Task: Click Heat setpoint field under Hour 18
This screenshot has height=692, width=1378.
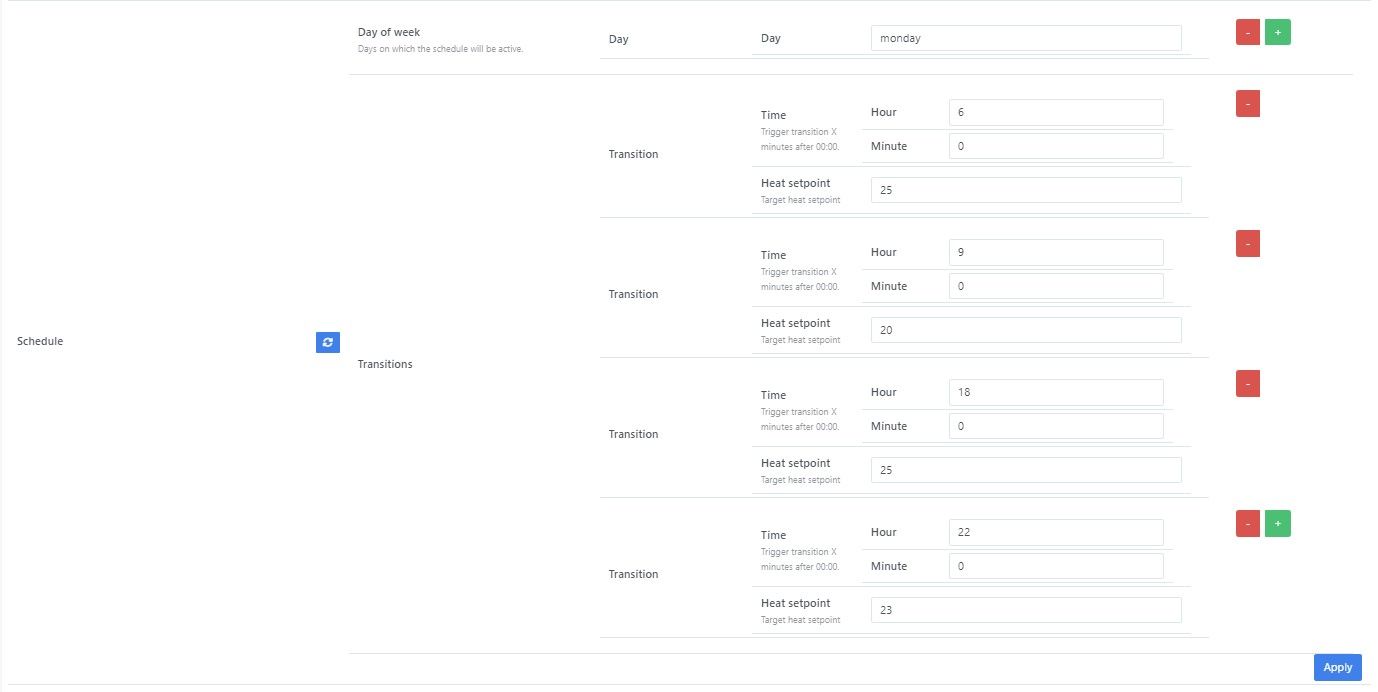Action: coord(1025,470)
